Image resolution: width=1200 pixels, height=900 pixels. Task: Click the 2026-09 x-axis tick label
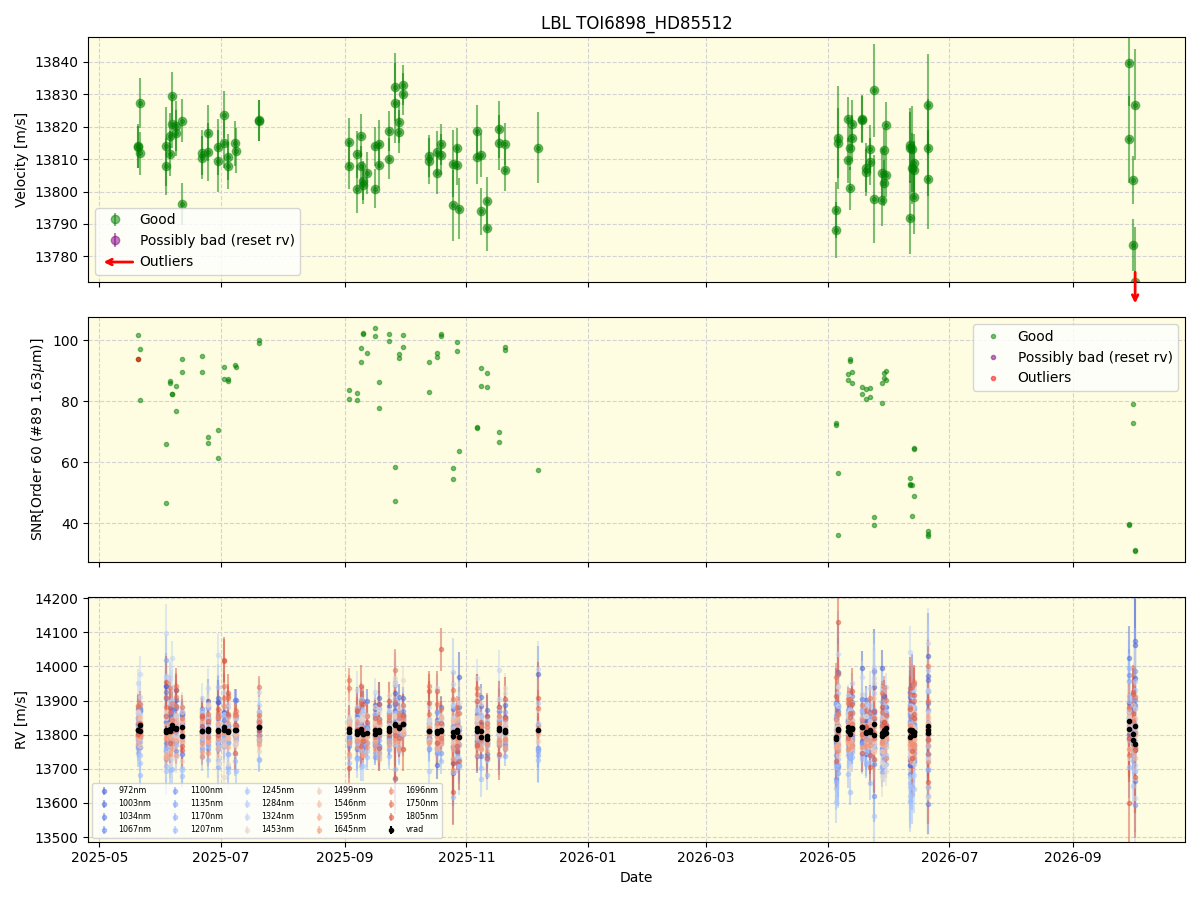click(x=1073, y=857)
